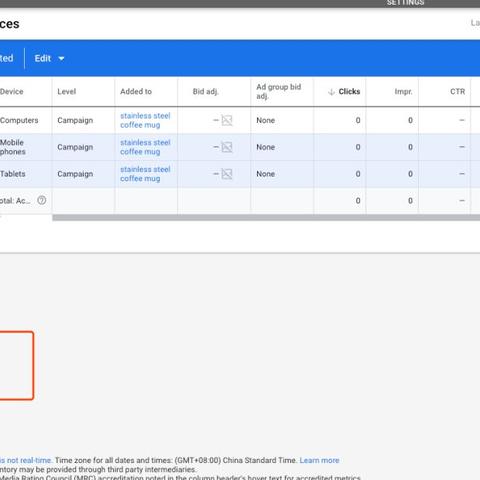480x480 pixels.
Task: Select the Computers device cell
Action: click(x=19, y=120)
